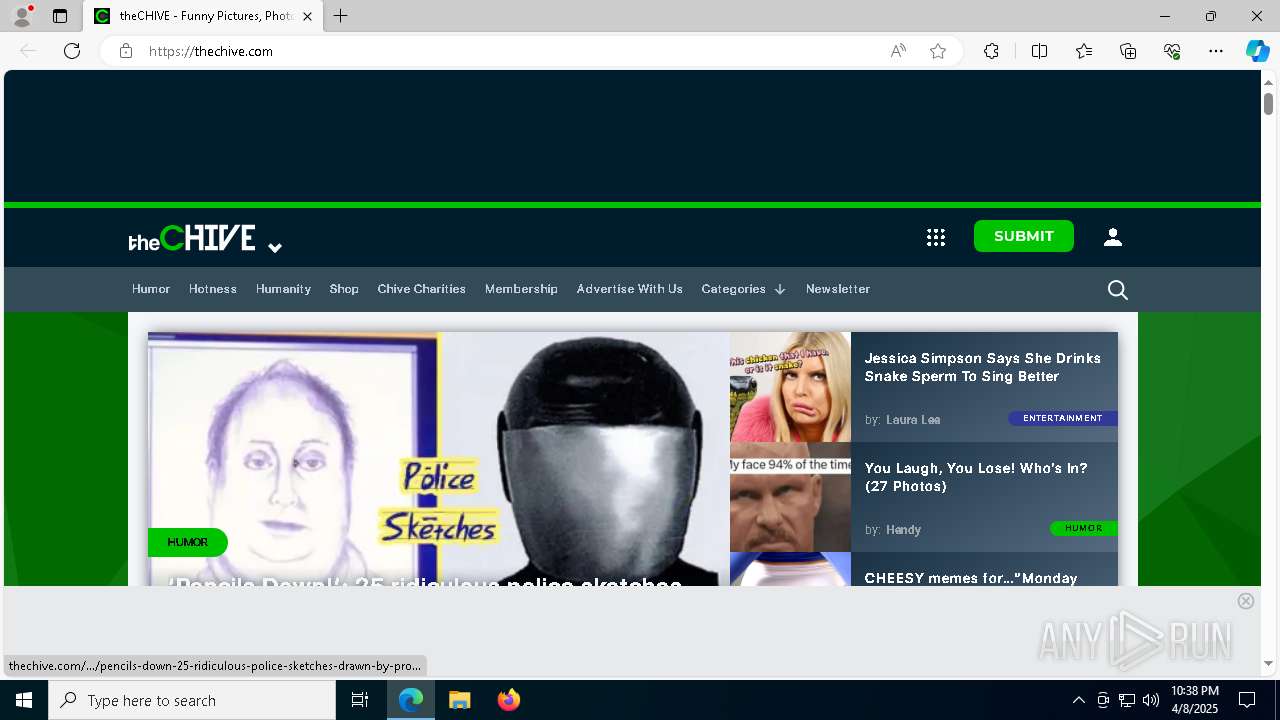Open the Pencils Down police sketches headline
This screenshot has height=720, width=1280.
(425, 581)
